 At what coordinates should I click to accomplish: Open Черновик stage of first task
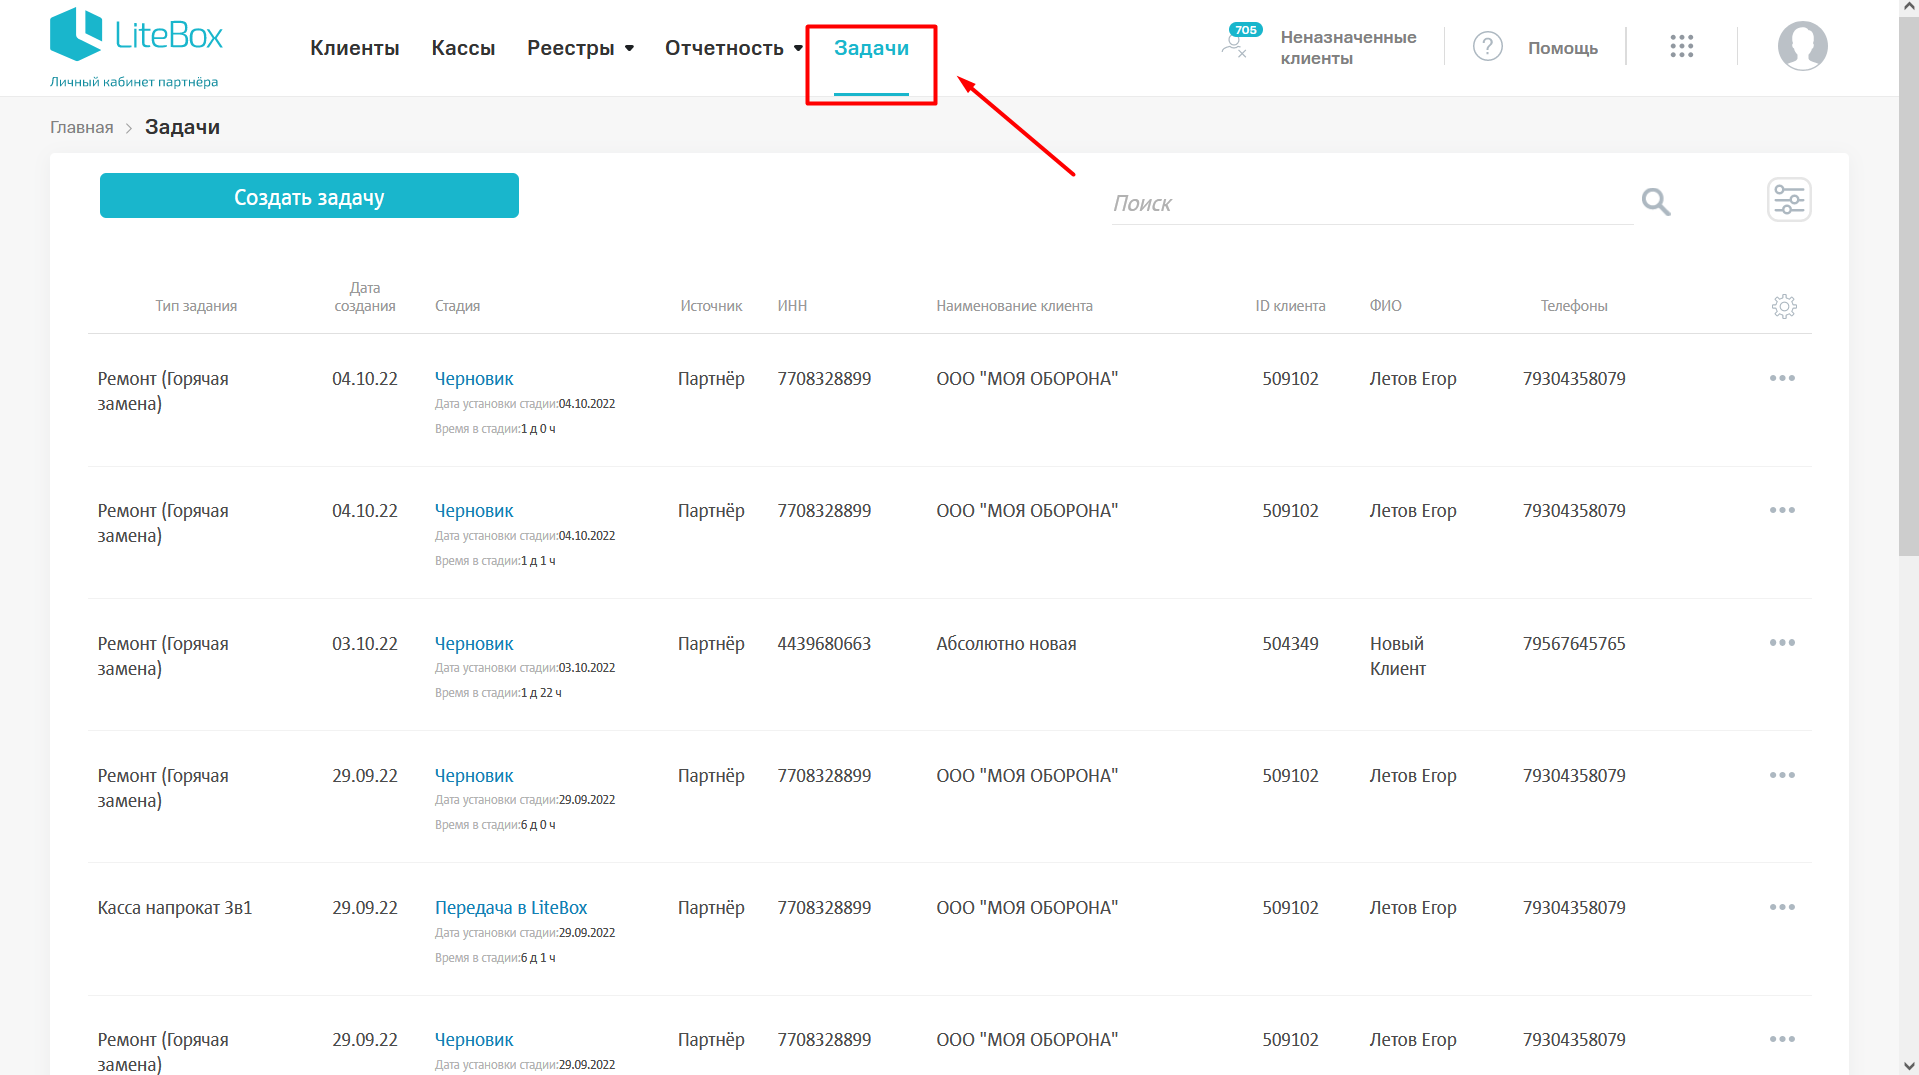(x=474, y=379)
